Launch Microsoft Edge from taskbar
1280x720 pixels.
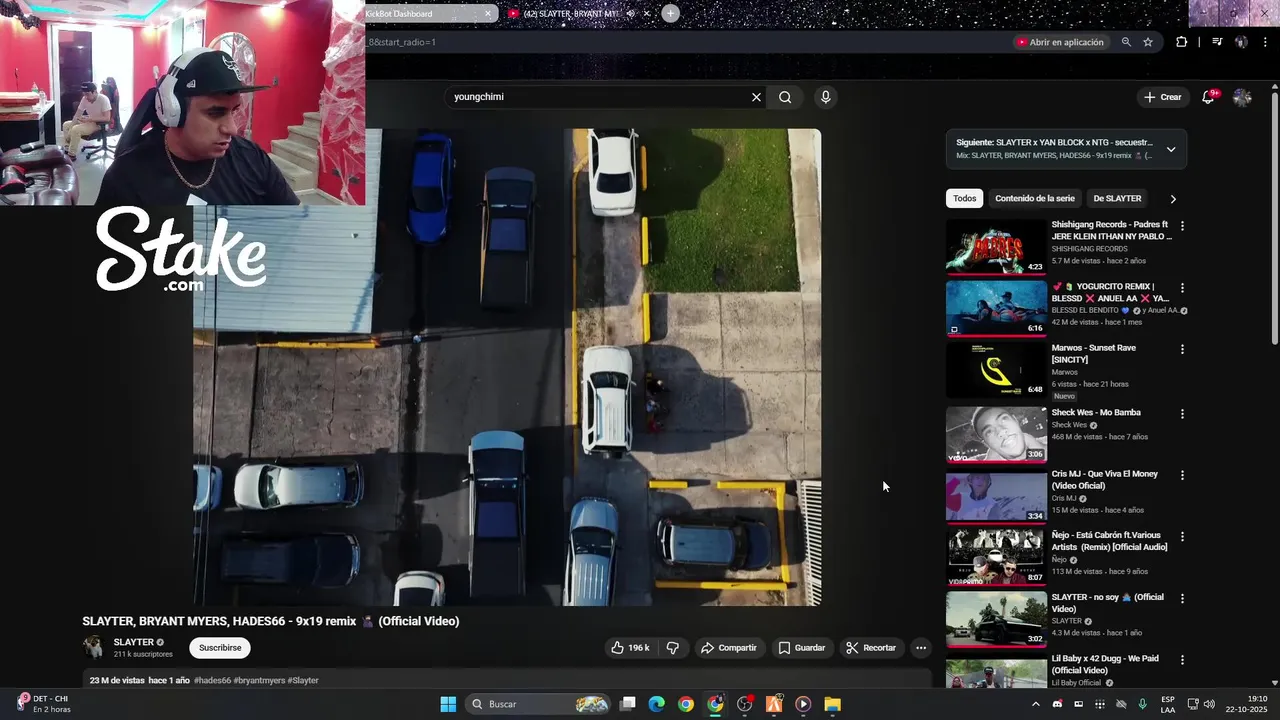tap(656, 704)
